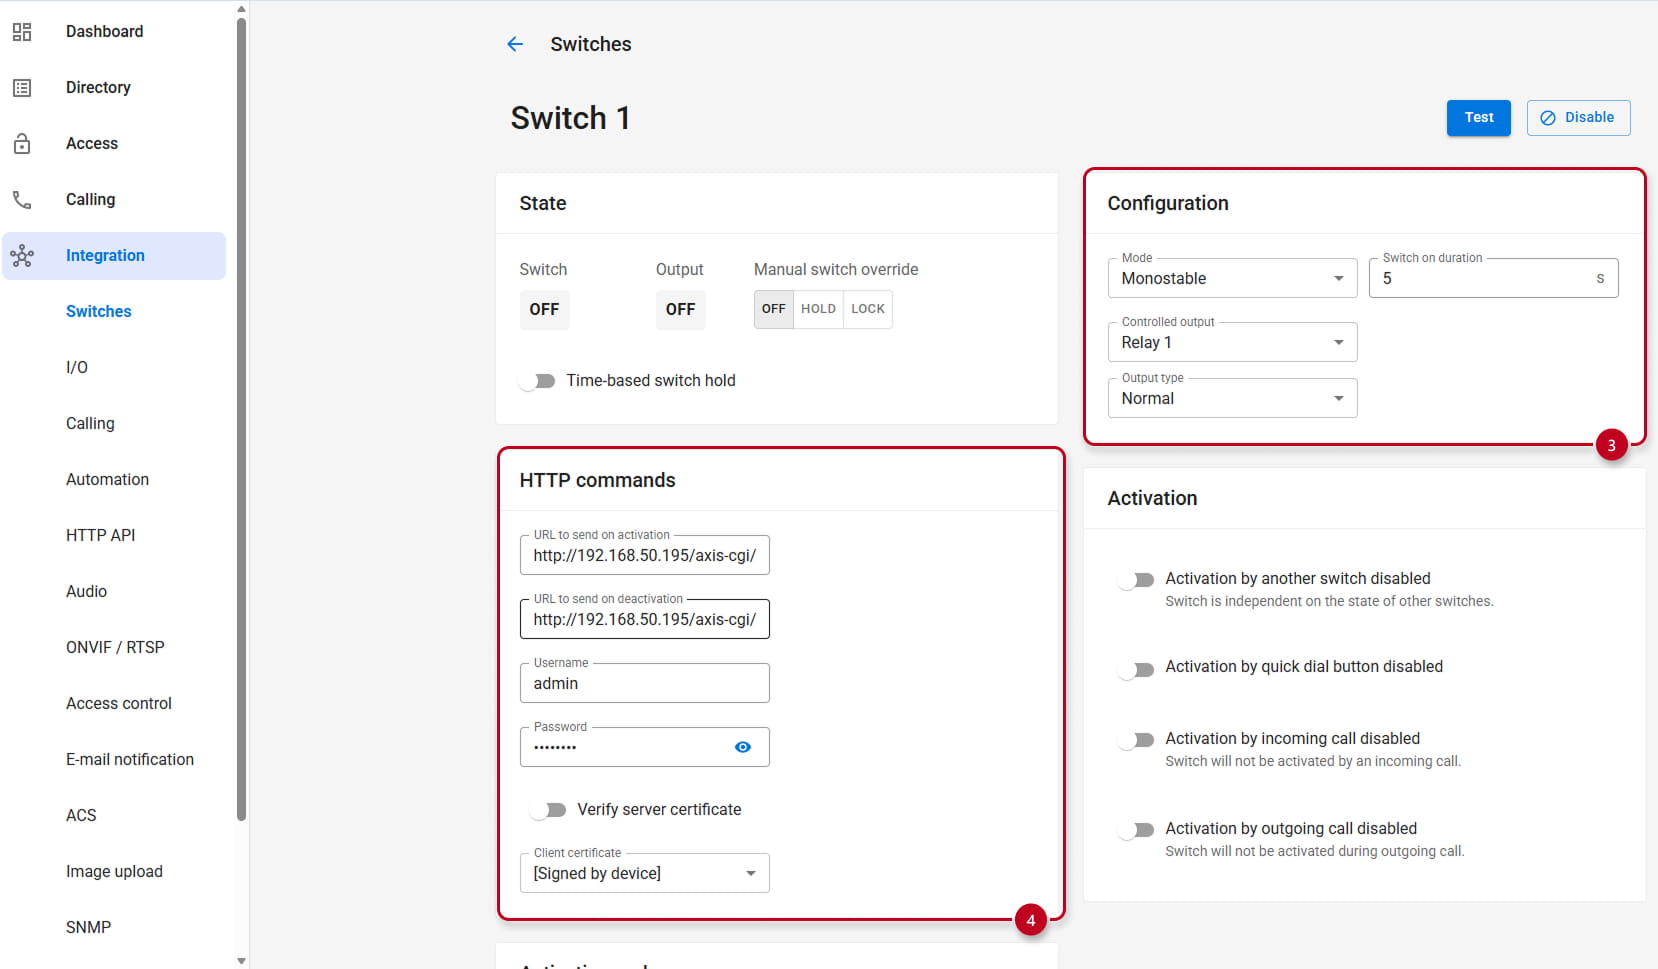Image resolution: width=1658 pixels, height=969 pixels.
Task: Open ACS submenu item
Action: (81, 816)
